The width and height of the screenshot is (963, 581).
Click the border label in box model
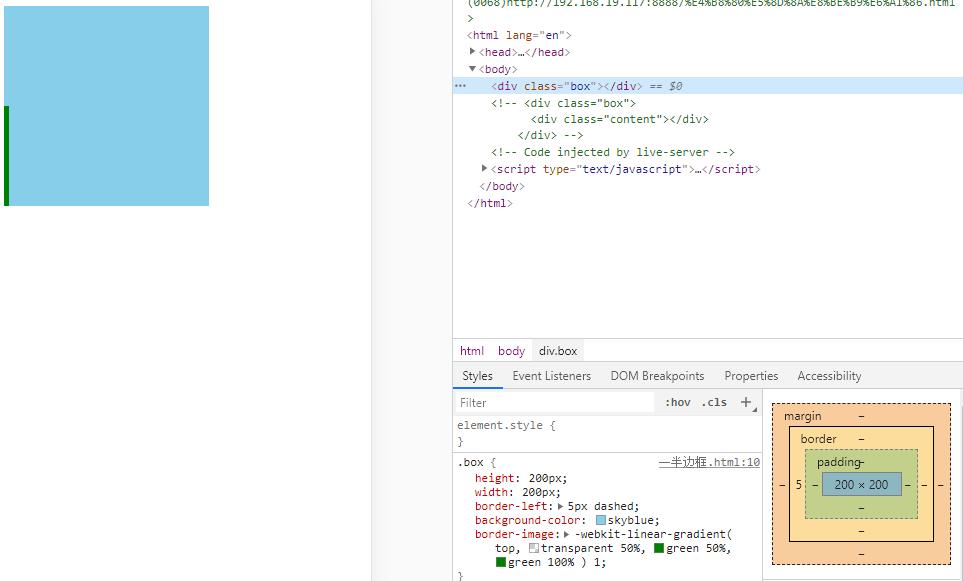pos(818,439)
